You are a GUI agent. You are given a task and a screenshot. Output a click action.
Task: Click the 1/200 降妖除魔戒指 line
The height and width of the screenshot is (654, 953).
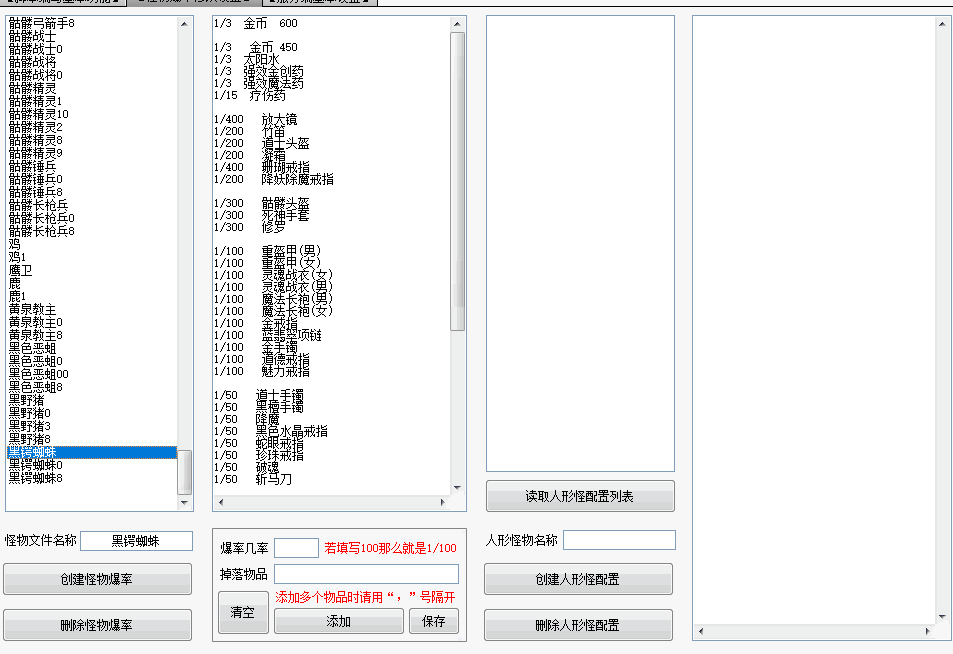(x=274, y=179)
